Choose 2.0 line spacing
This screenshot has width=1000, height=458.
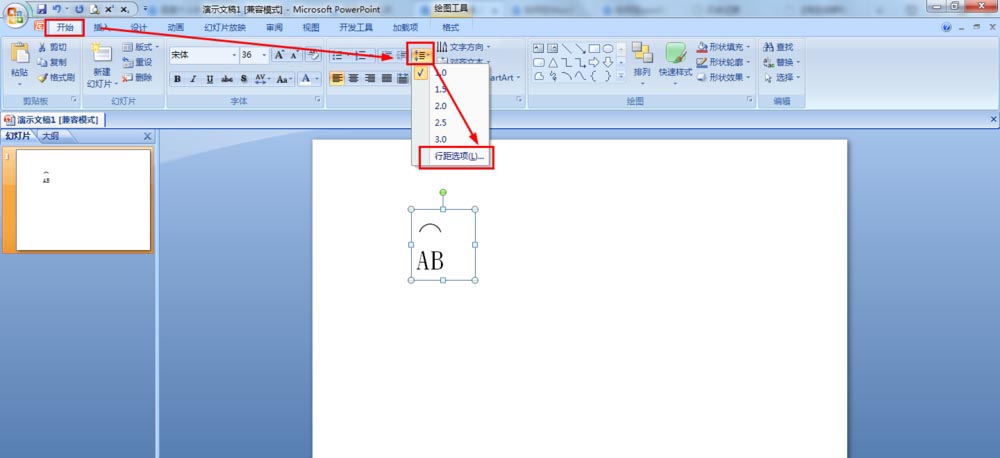[x=450, y=106]
